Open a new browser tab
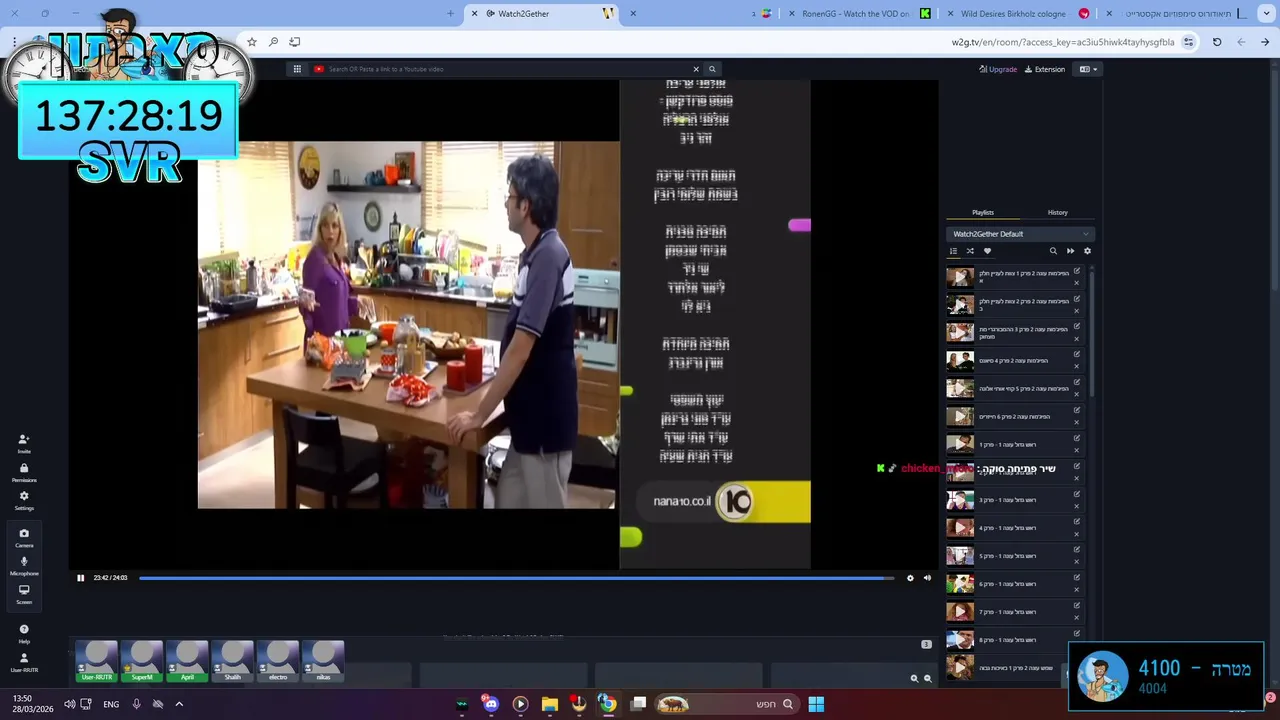This screenshot has height=720, width=1280. tap(450, 13)
